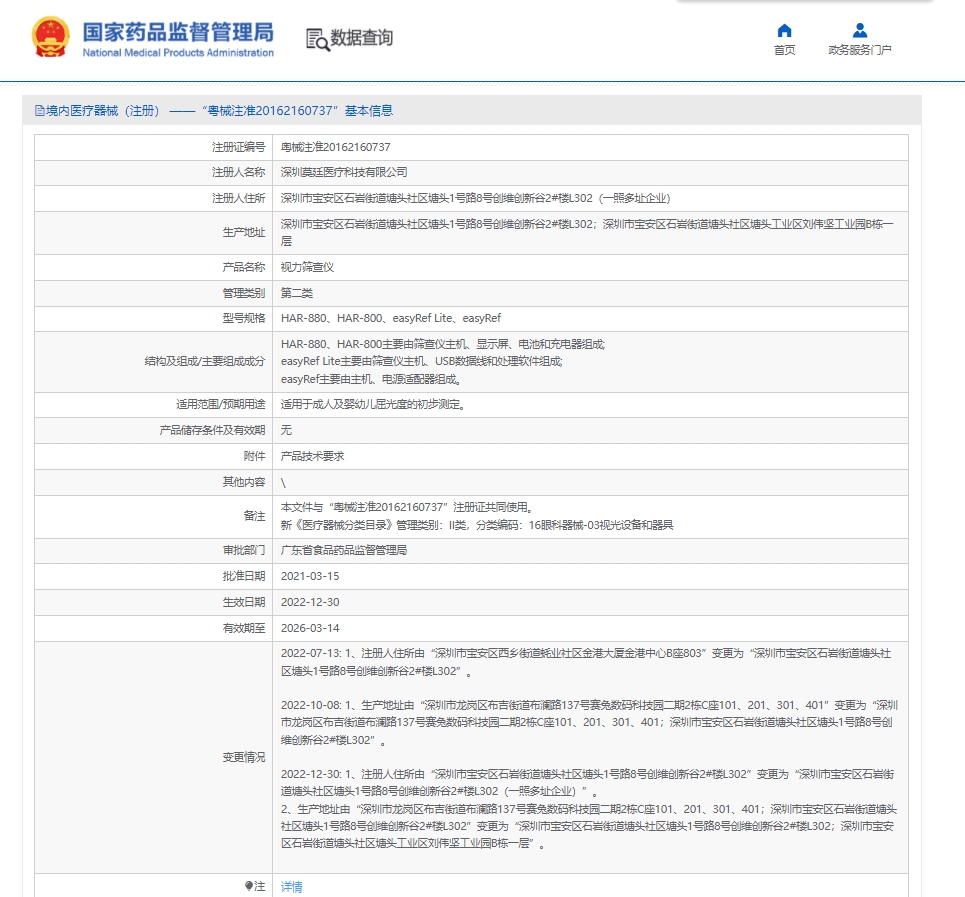Select product name value 视力筛查仪

[x=307, y=267]
